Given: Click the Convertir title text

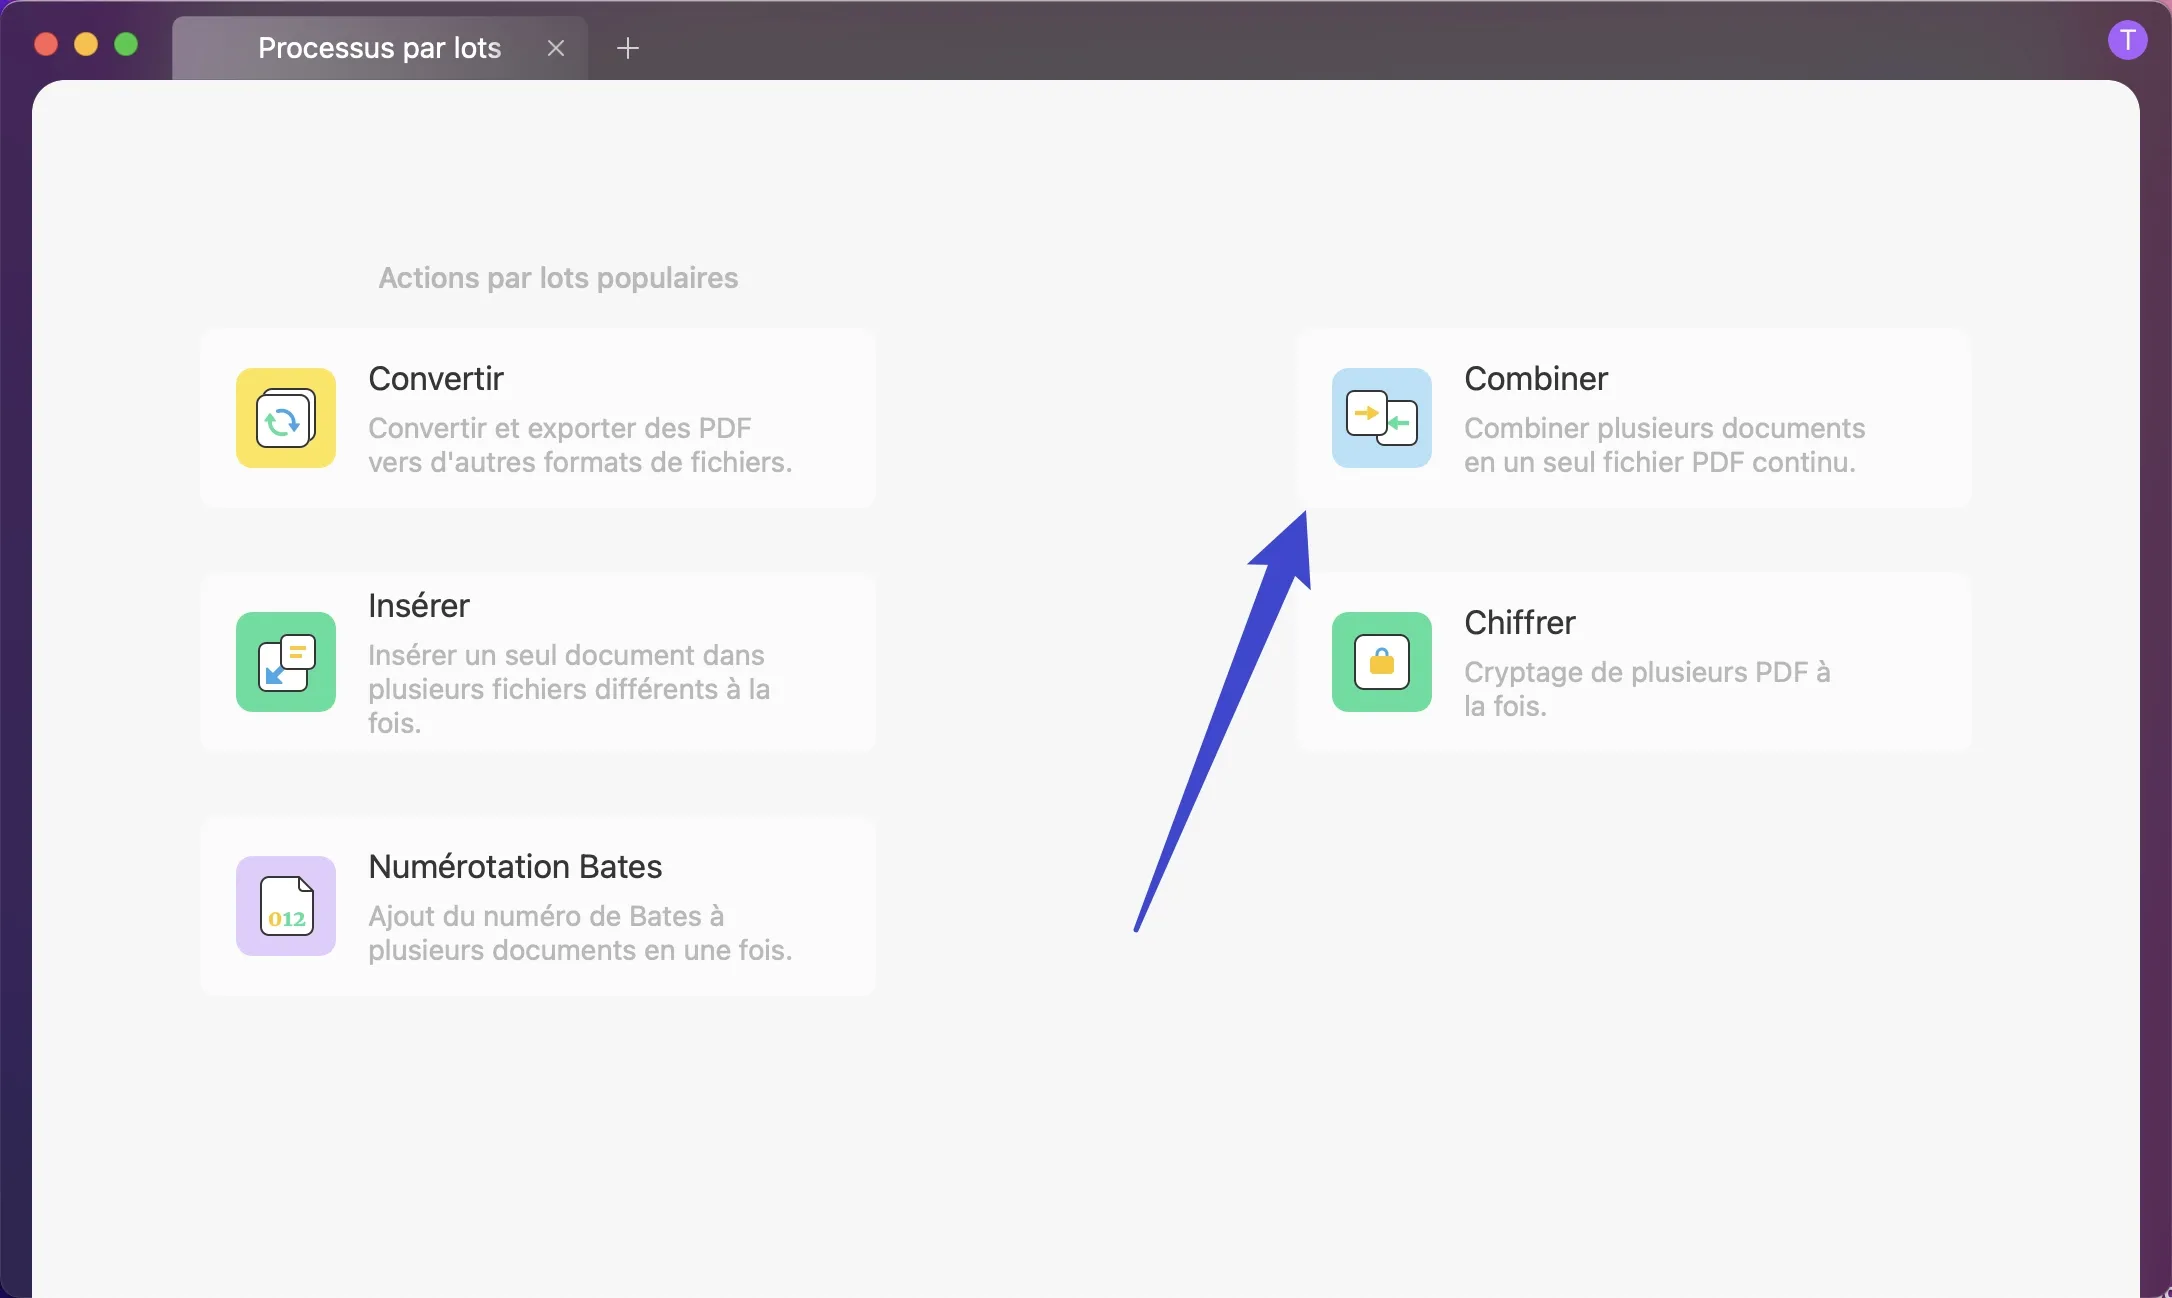Looking at the screenshot, I should pos(436,379).
